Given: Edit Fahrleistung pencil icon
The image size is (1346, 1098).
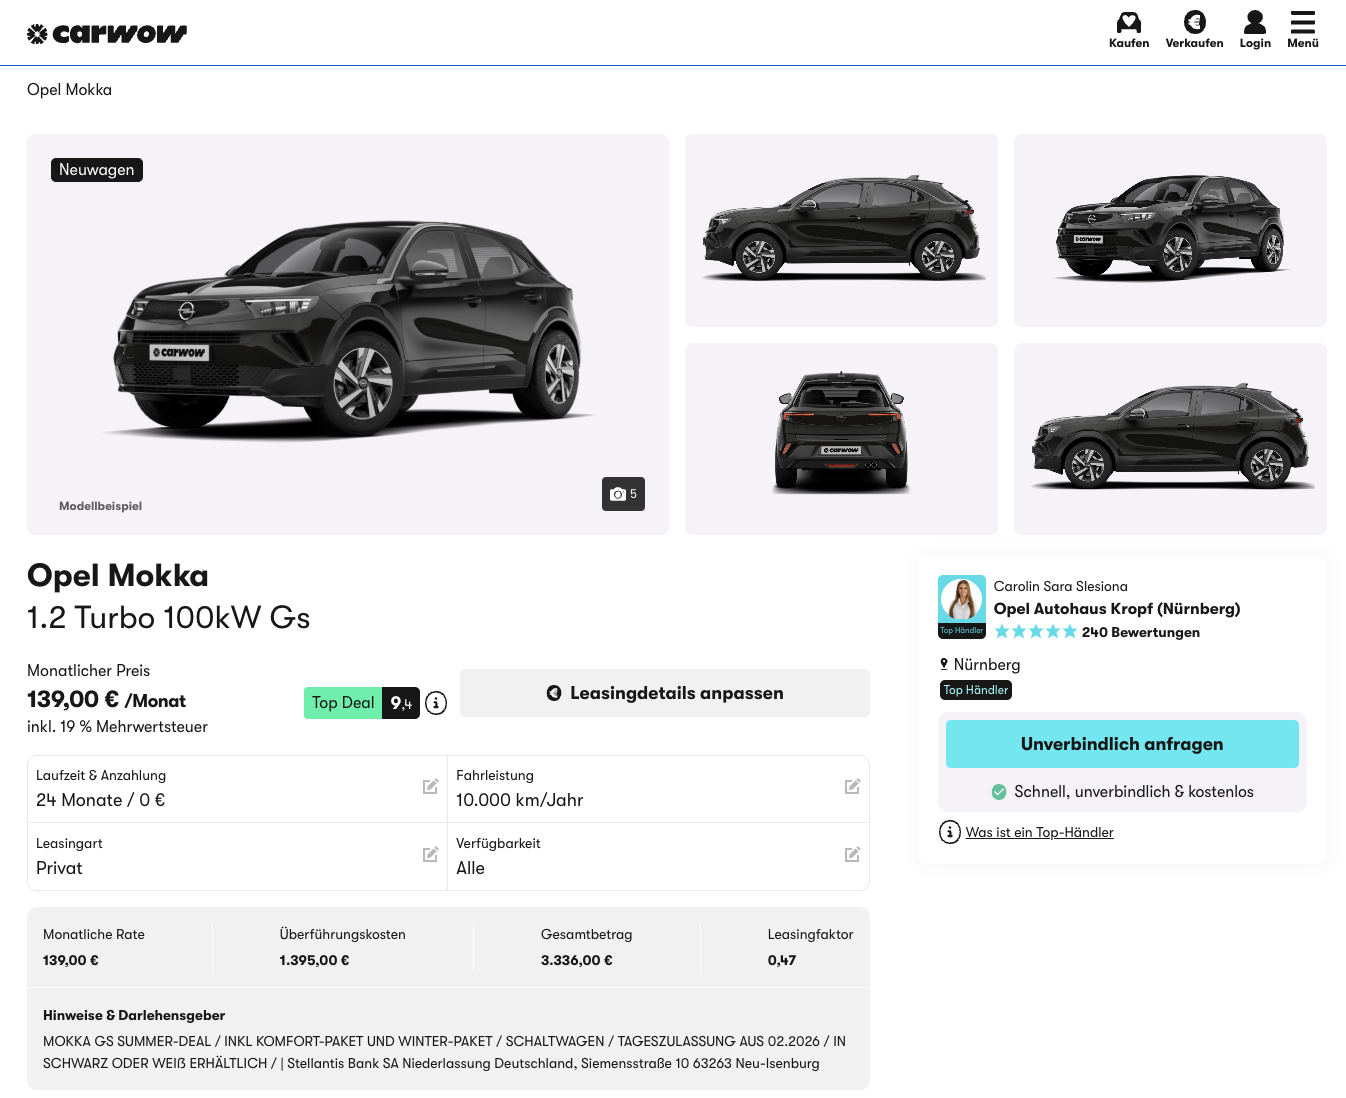Looking at the screenshot, I should point(853,786).
